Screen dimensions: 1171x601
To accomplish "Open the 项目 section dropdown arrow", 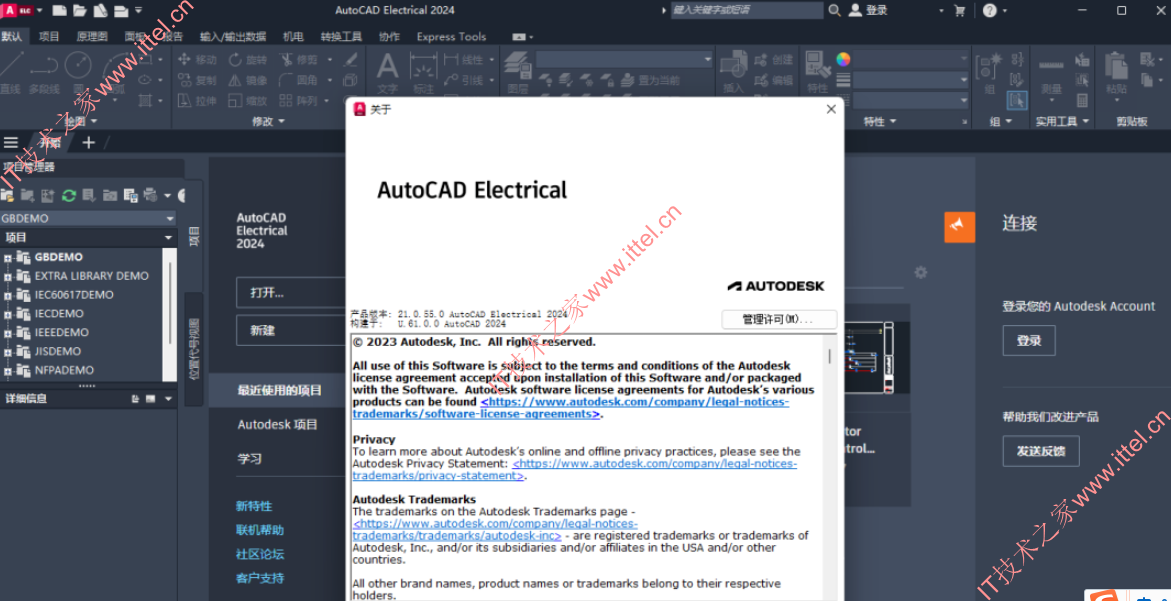I will tap(170, 237).
